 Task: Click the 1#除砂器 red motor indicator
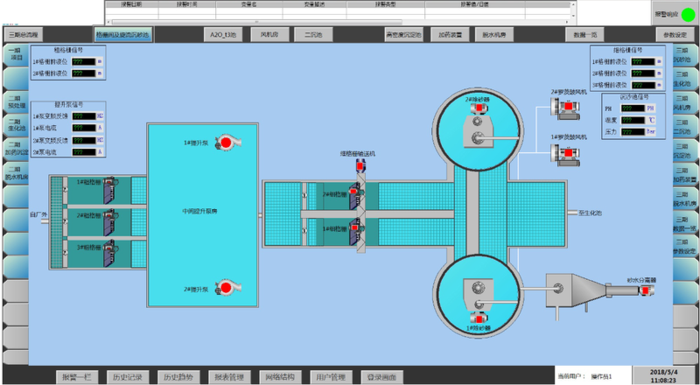pyautogui.click(x=479, y=319)
